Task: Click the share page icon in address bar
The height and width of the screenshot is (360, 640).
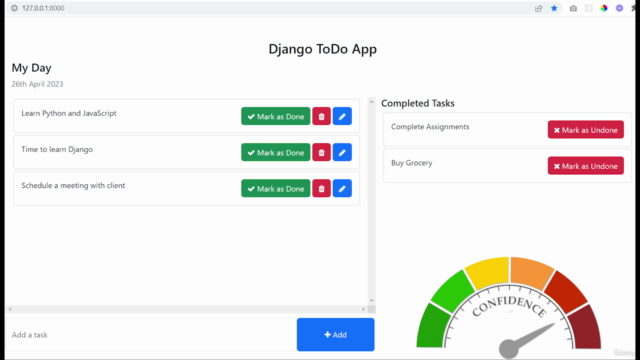Action: [538, 8]
